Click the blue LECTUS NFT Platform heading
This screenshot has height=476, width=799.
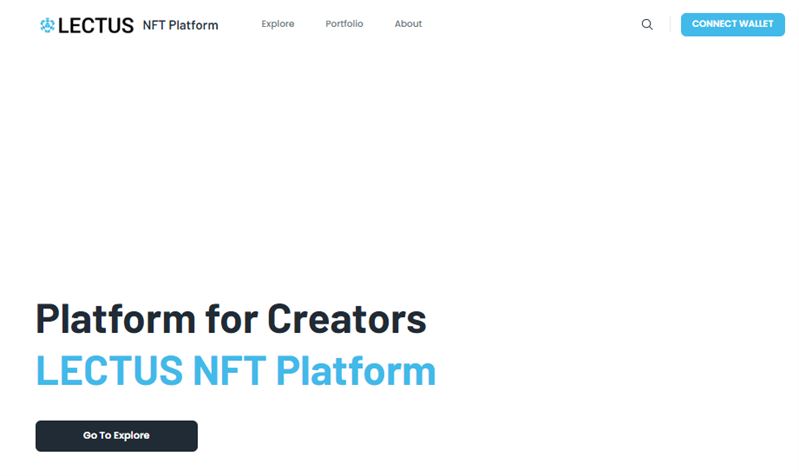[236, 371]
